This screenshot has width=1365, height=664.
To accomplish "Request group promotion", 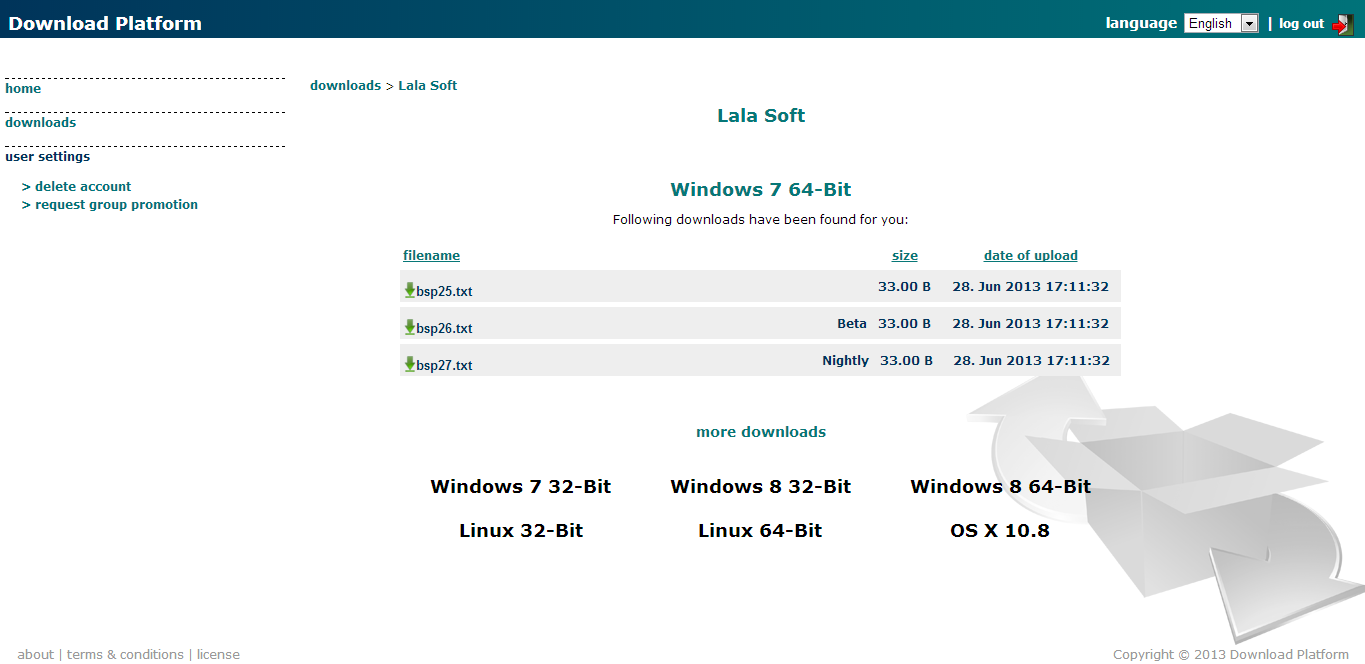I will pyautogui.click(x=116, y=204).
